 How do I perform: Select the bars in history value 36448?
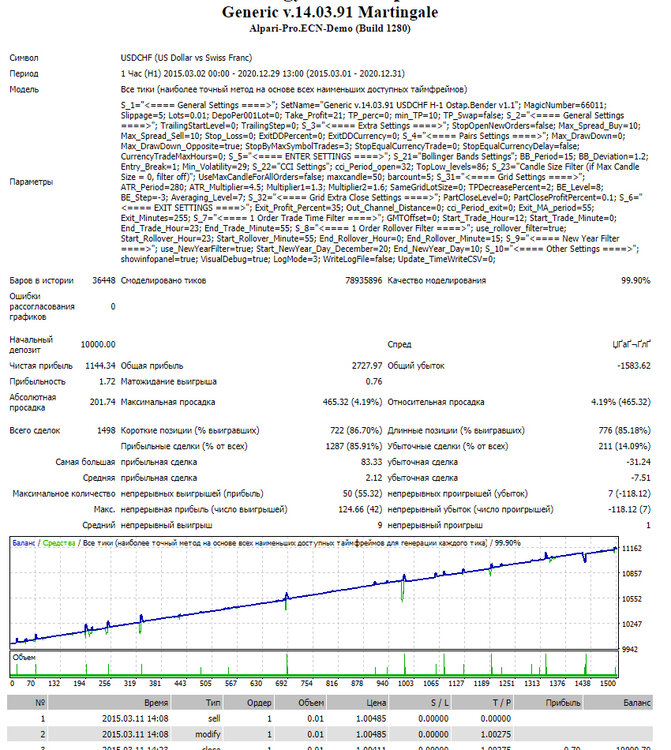click(104, 280)
